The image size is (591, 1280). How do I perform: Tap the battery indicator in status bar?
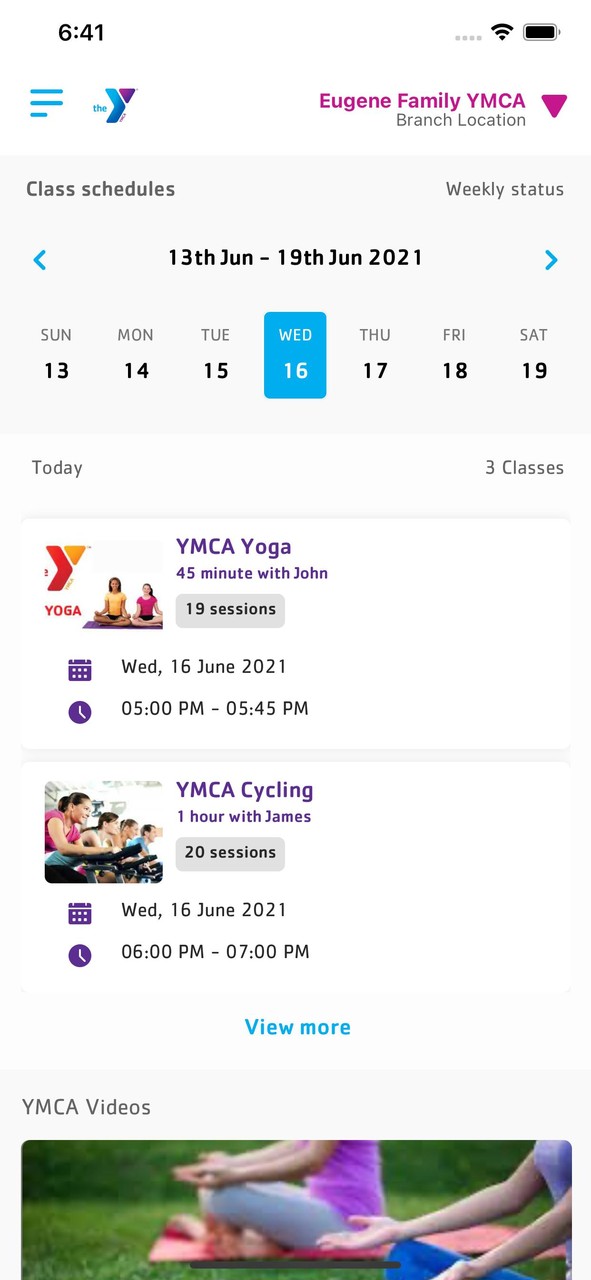[x=542, y=31]
